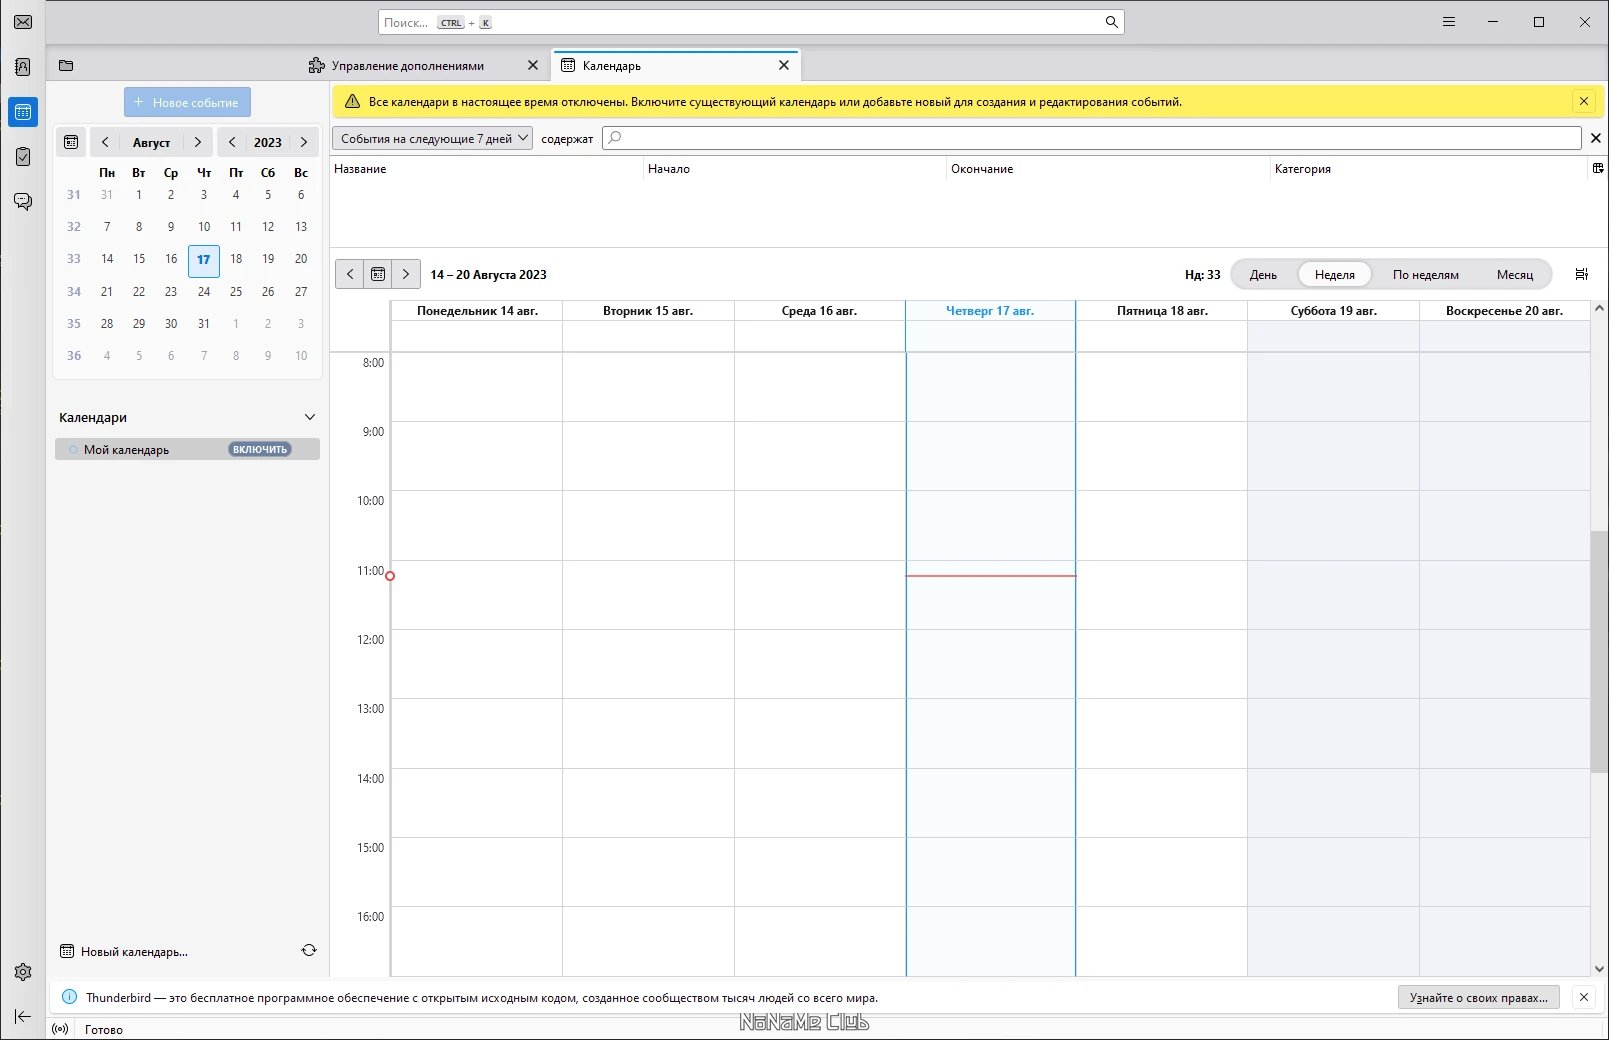The width and height of the screenshot is (1609, 1040).
Task: Sort events by Окончание column
Action: click(x=1108, y=168)
